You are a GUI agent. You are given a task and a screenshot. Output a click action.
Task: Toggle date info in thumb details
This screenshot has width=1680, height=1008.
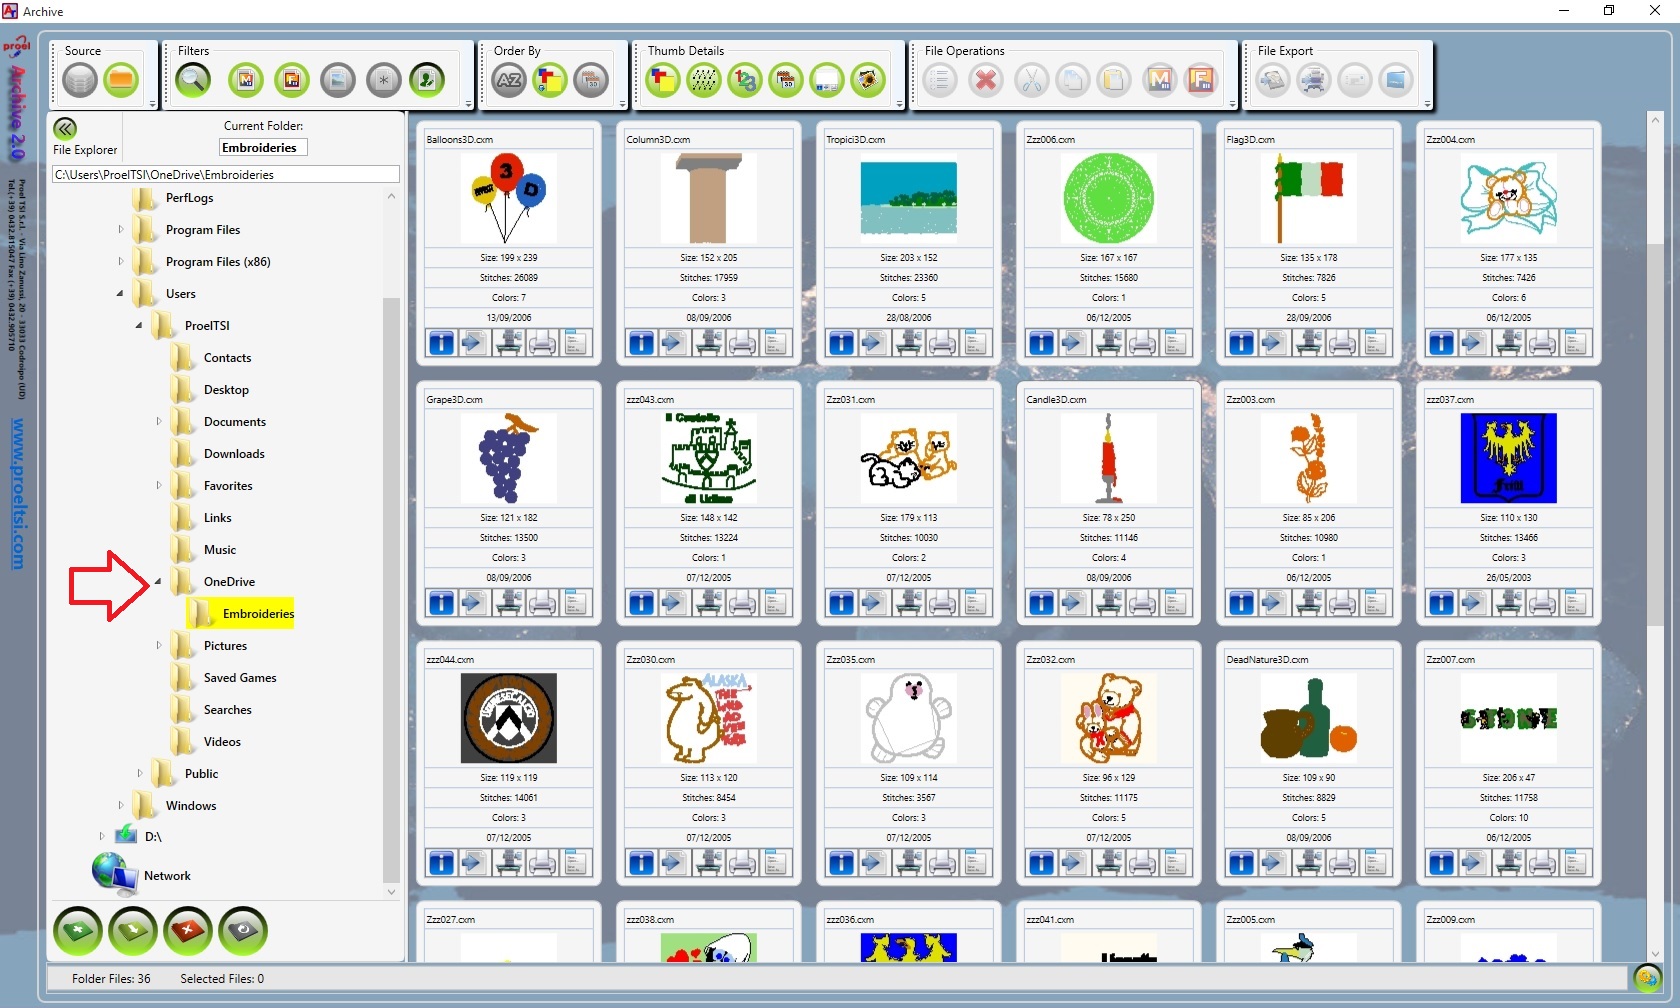point(786,80)
